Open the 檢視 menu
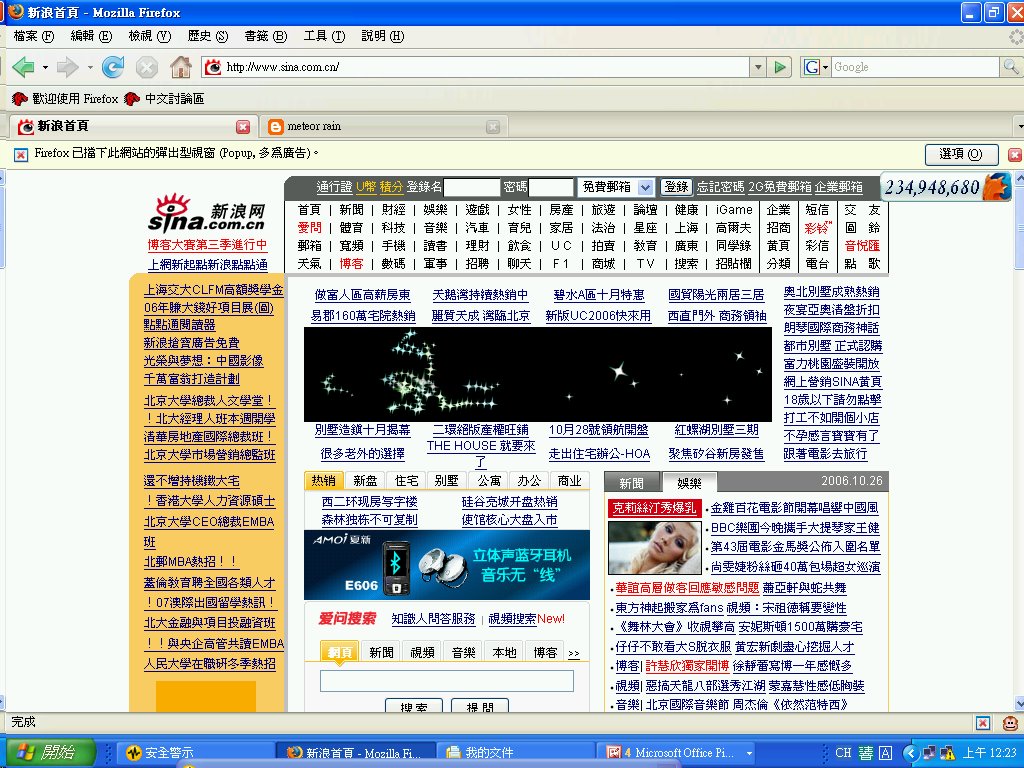 click(x=149, y=36)
